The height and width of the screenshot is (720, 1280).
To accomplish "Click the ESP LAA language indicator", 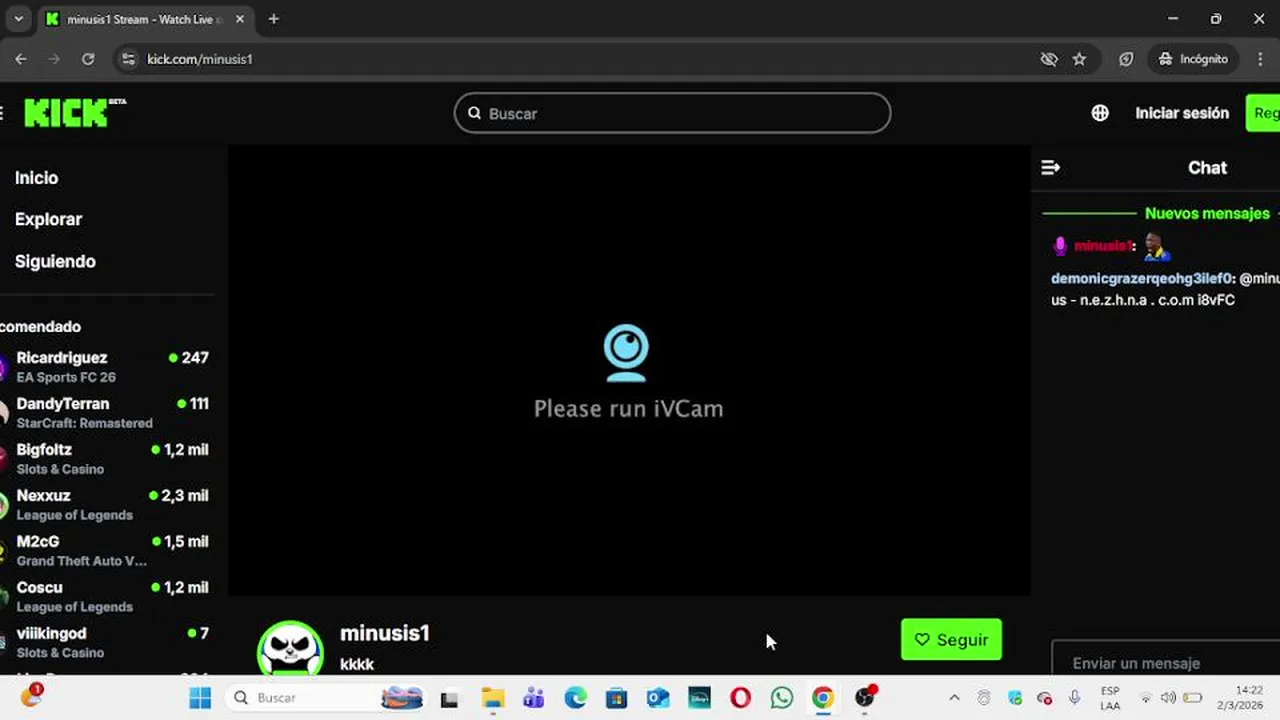I will [x=1110, y=698].
